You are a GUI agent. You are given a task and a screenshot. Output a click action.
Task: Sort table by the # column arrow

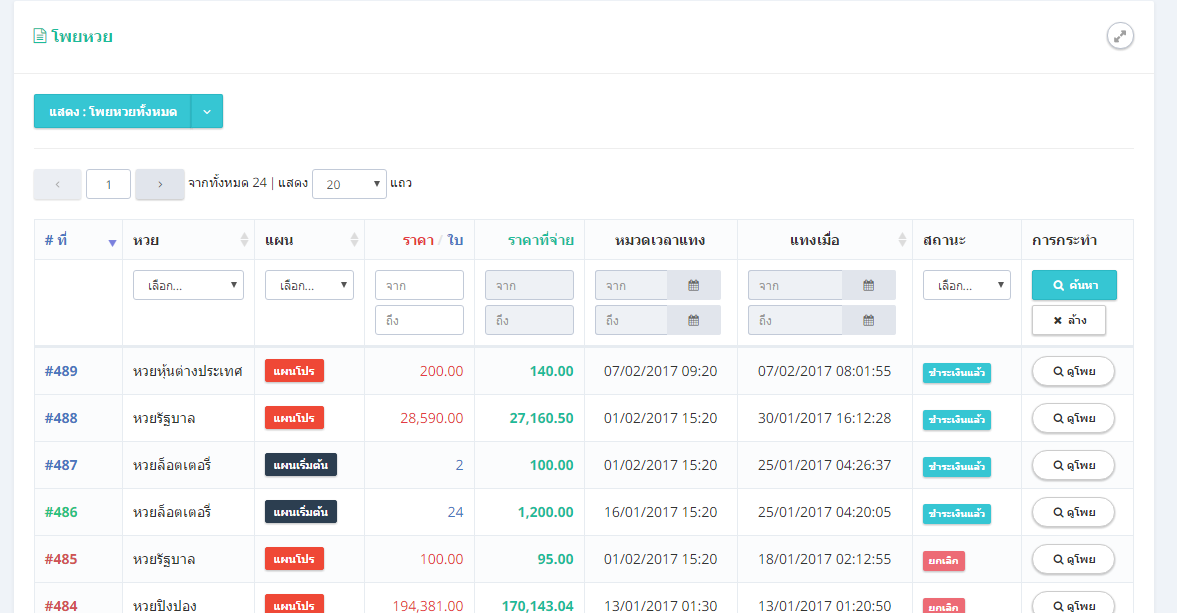point(112,241)
